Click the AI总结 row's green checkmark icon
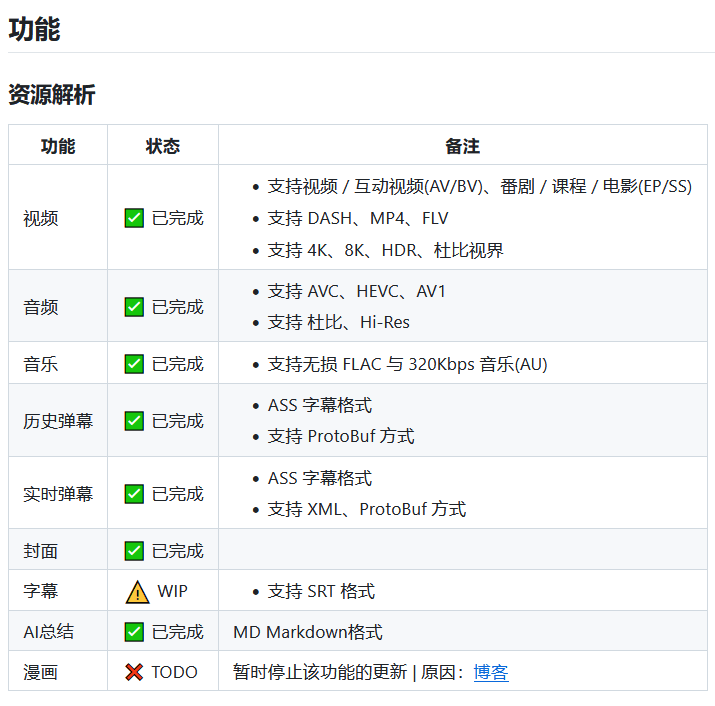The image size is (715, 706). click(x=134, y=632)
